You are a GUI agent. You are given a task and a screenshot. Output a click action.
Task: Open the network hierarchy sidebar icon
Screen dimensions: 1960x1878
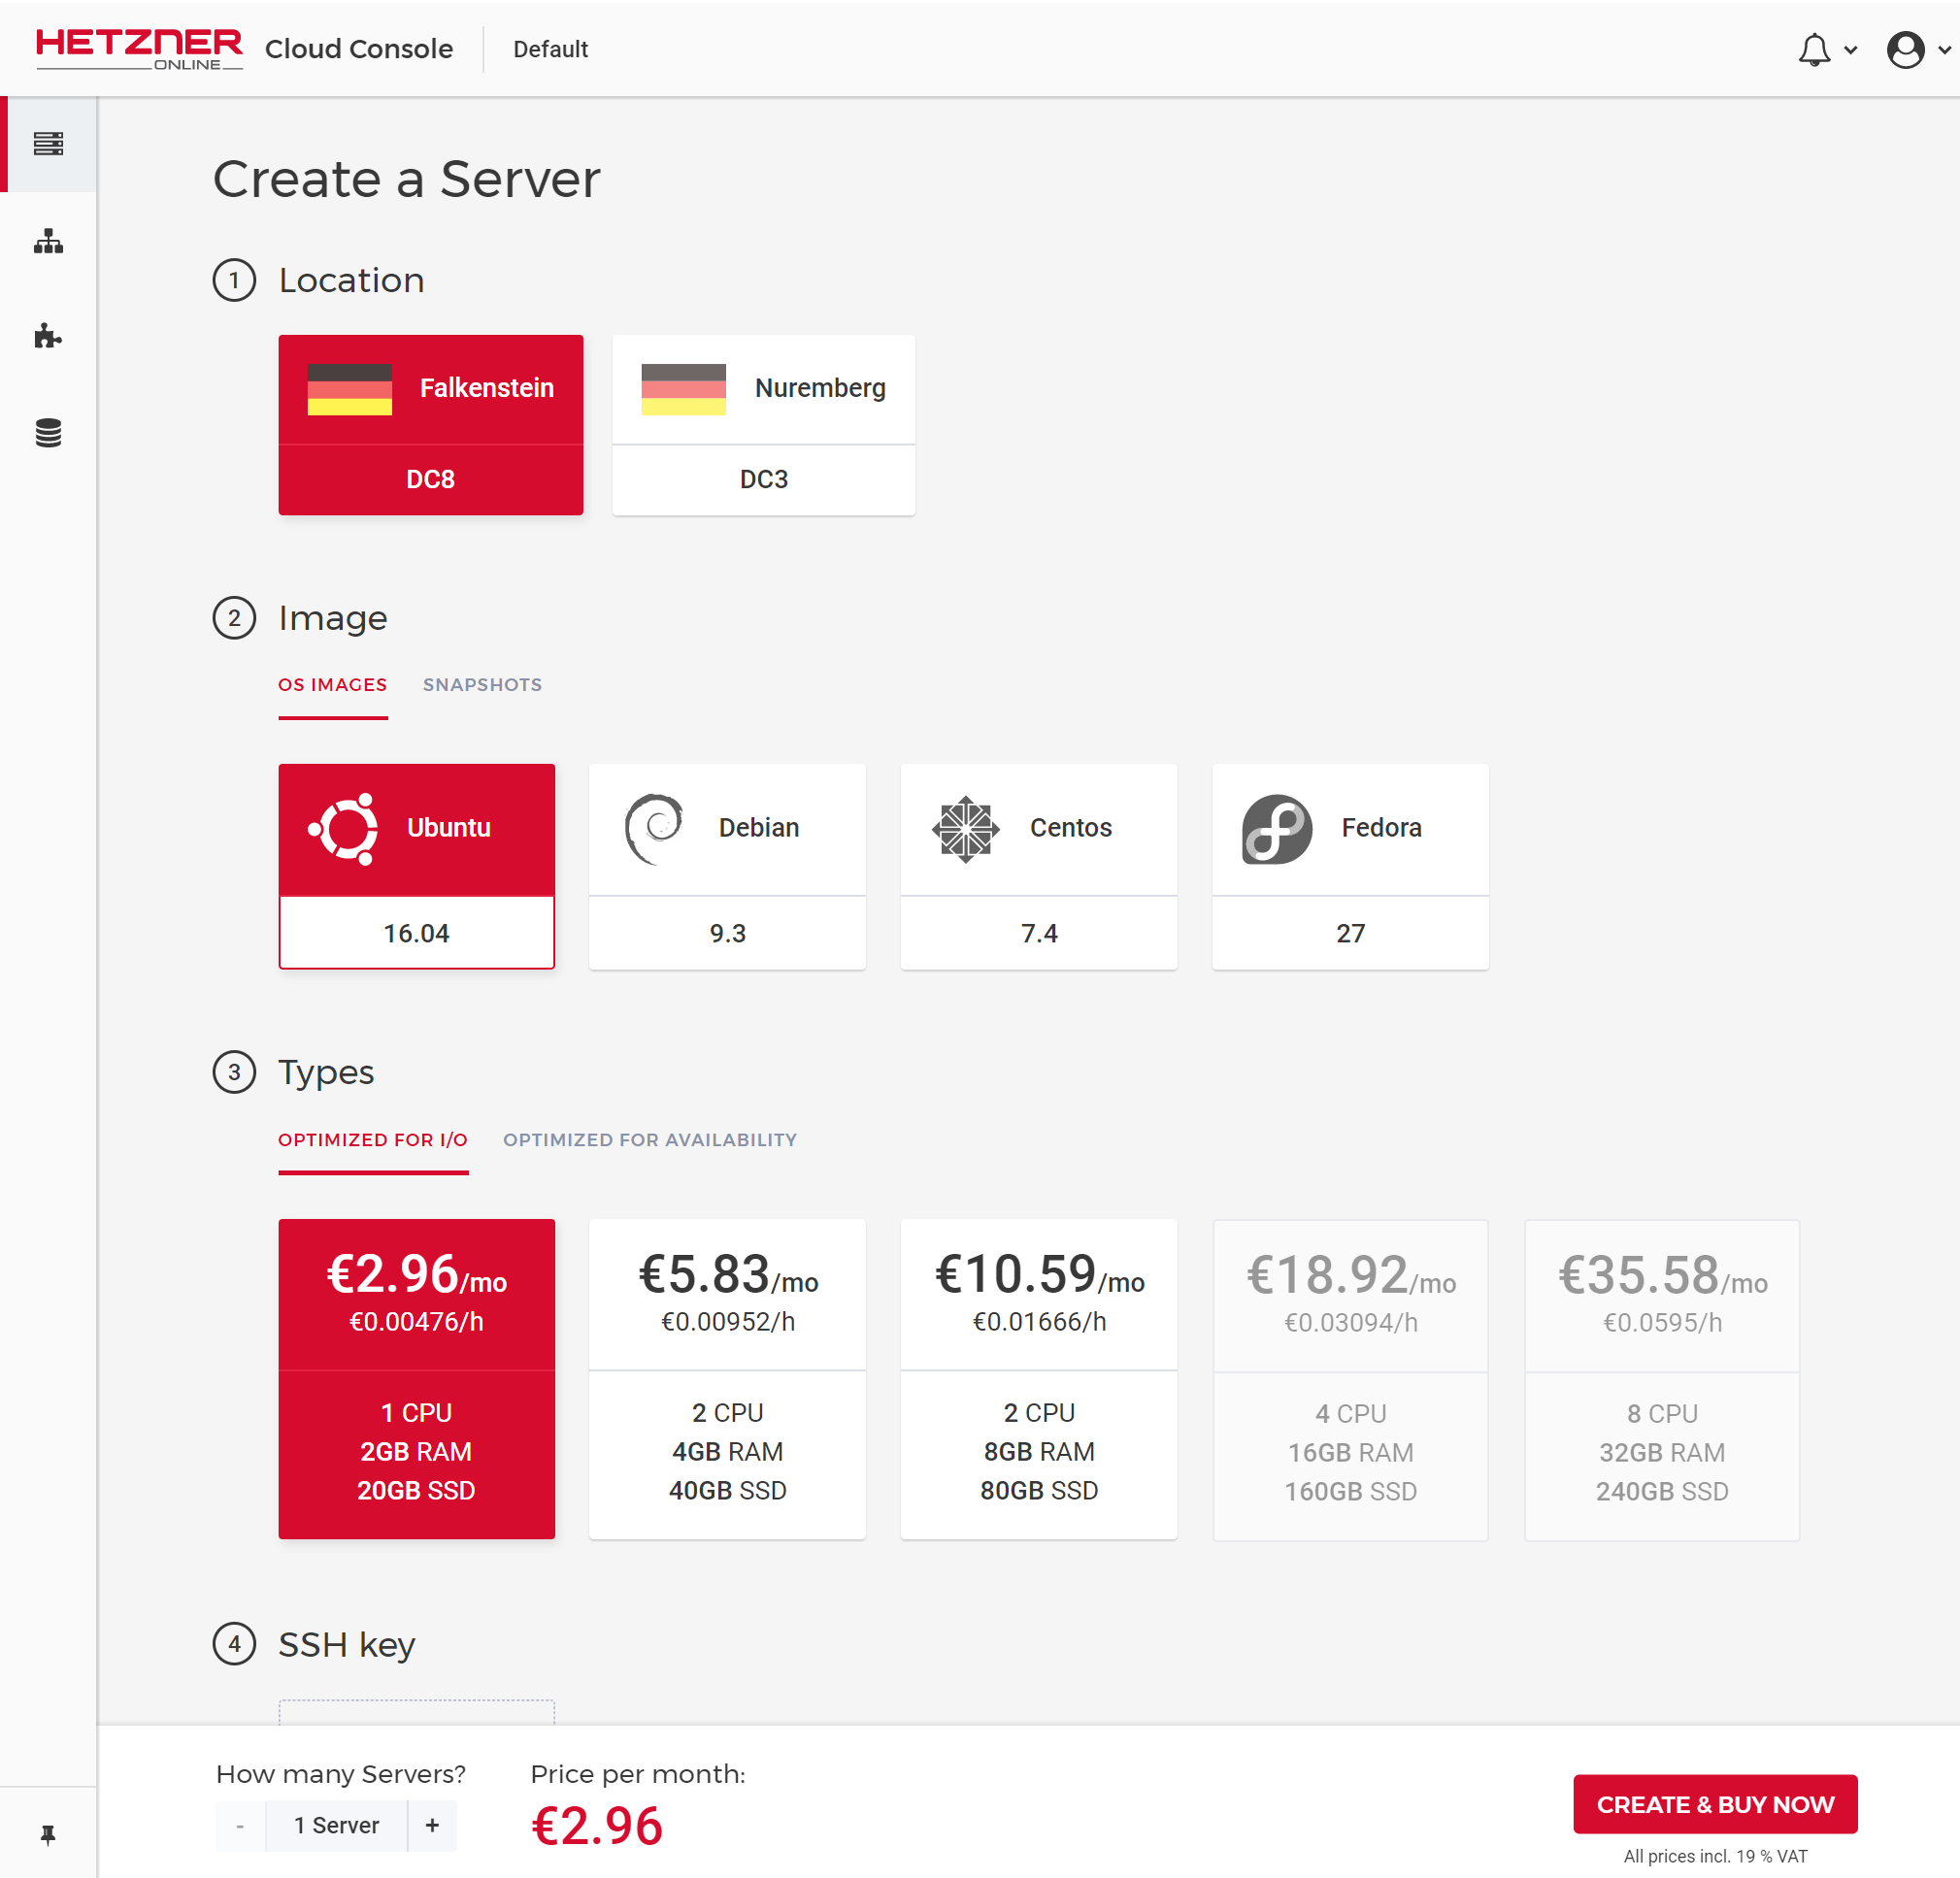click(x=48, y=241)
